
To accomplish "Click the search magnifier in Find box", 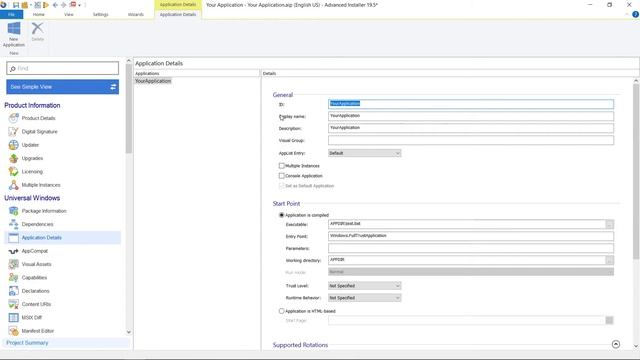I will (12, 69).
